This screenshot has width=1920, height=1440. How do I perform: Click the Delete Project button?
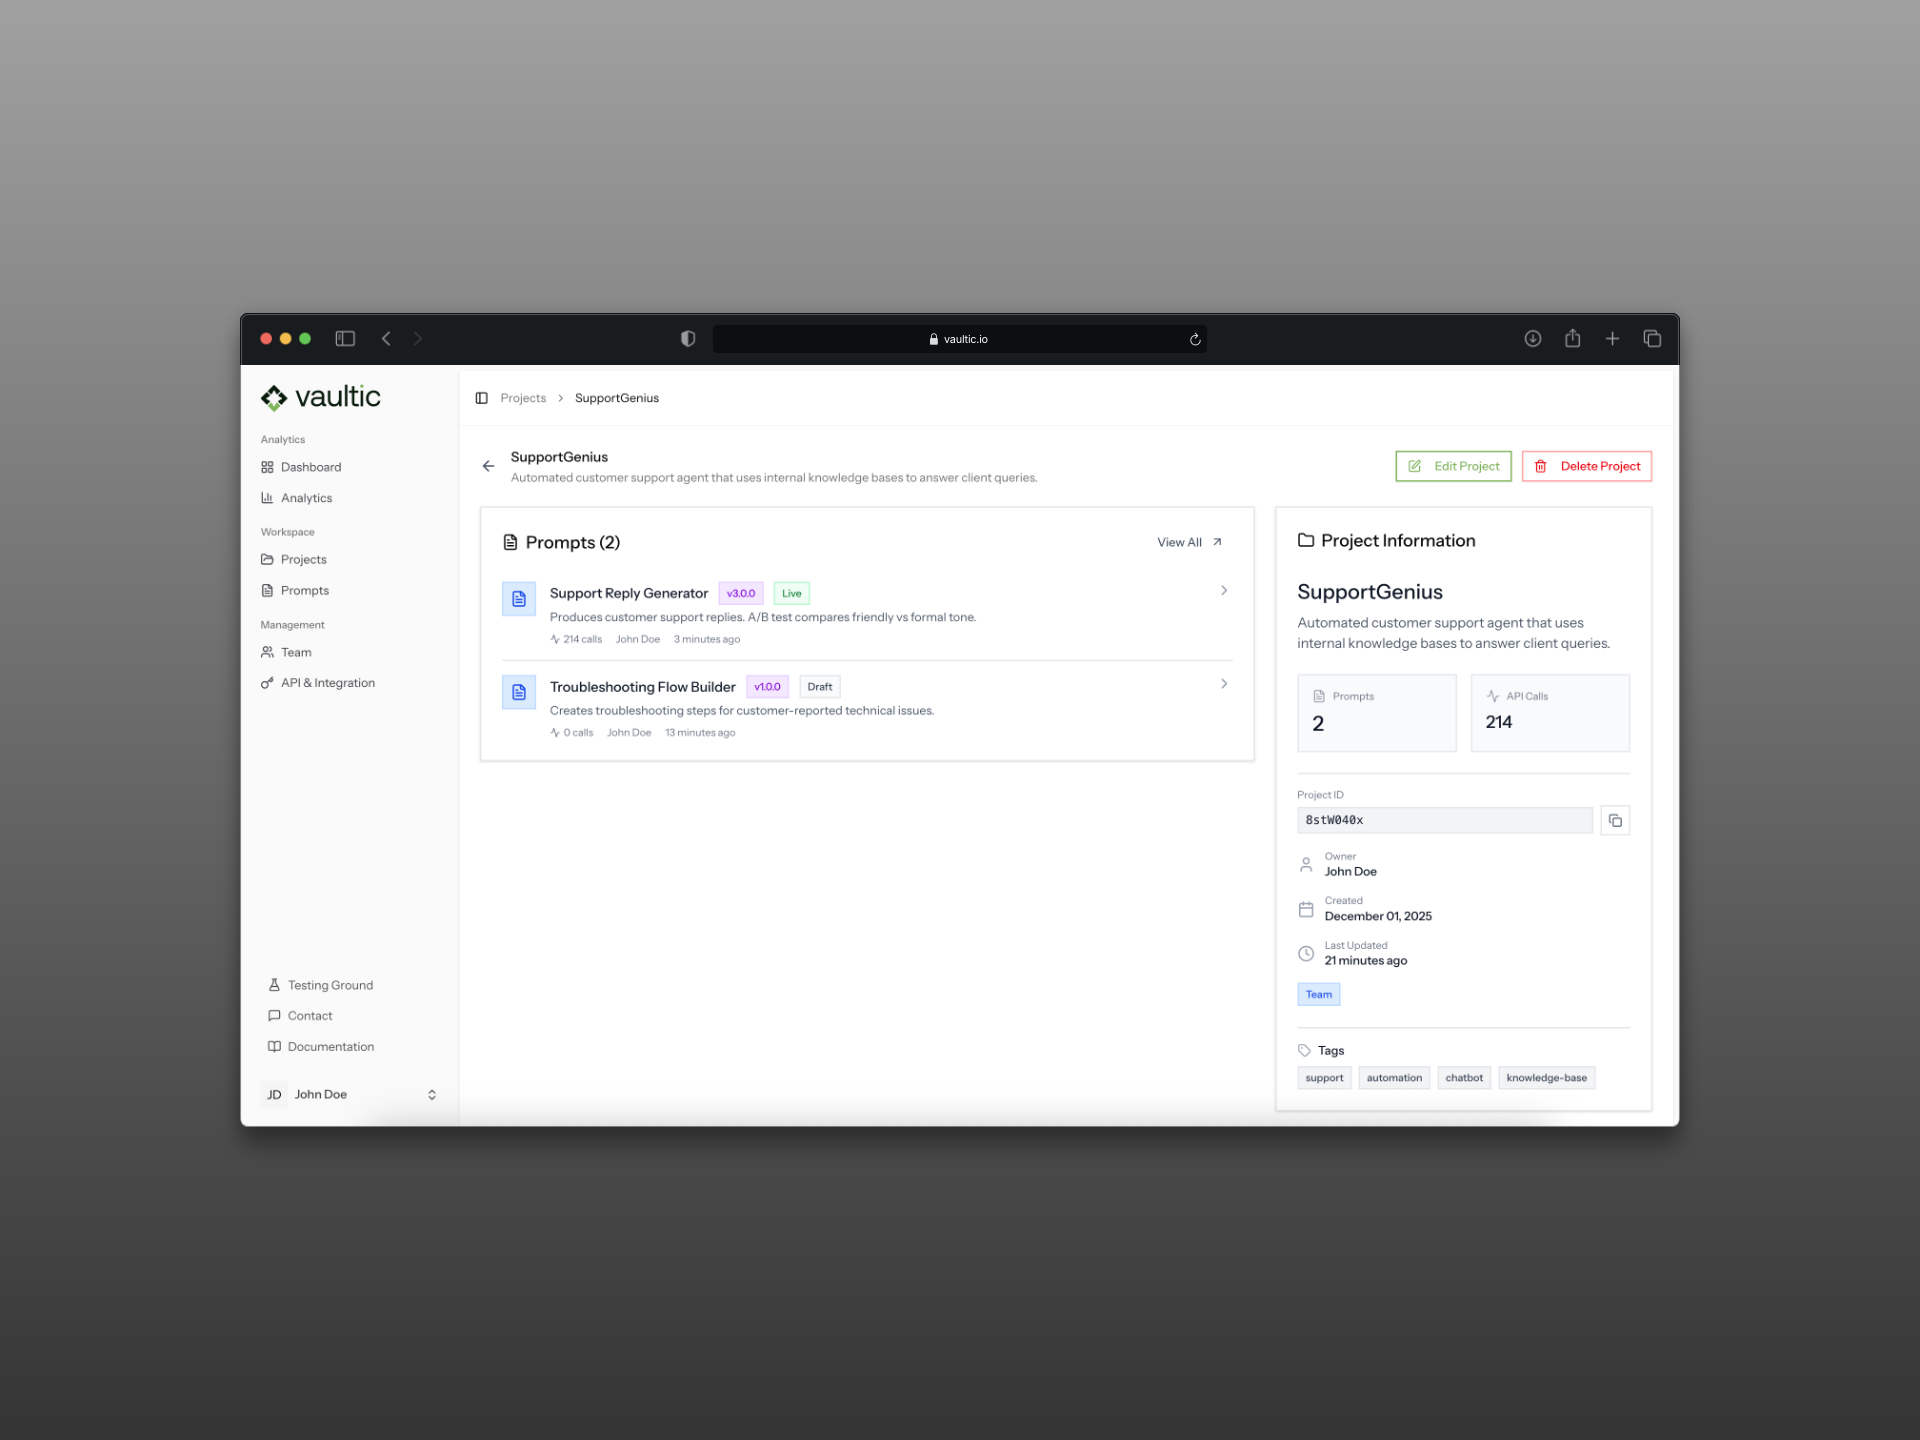pyautogui.click(x=1586, y=465)
